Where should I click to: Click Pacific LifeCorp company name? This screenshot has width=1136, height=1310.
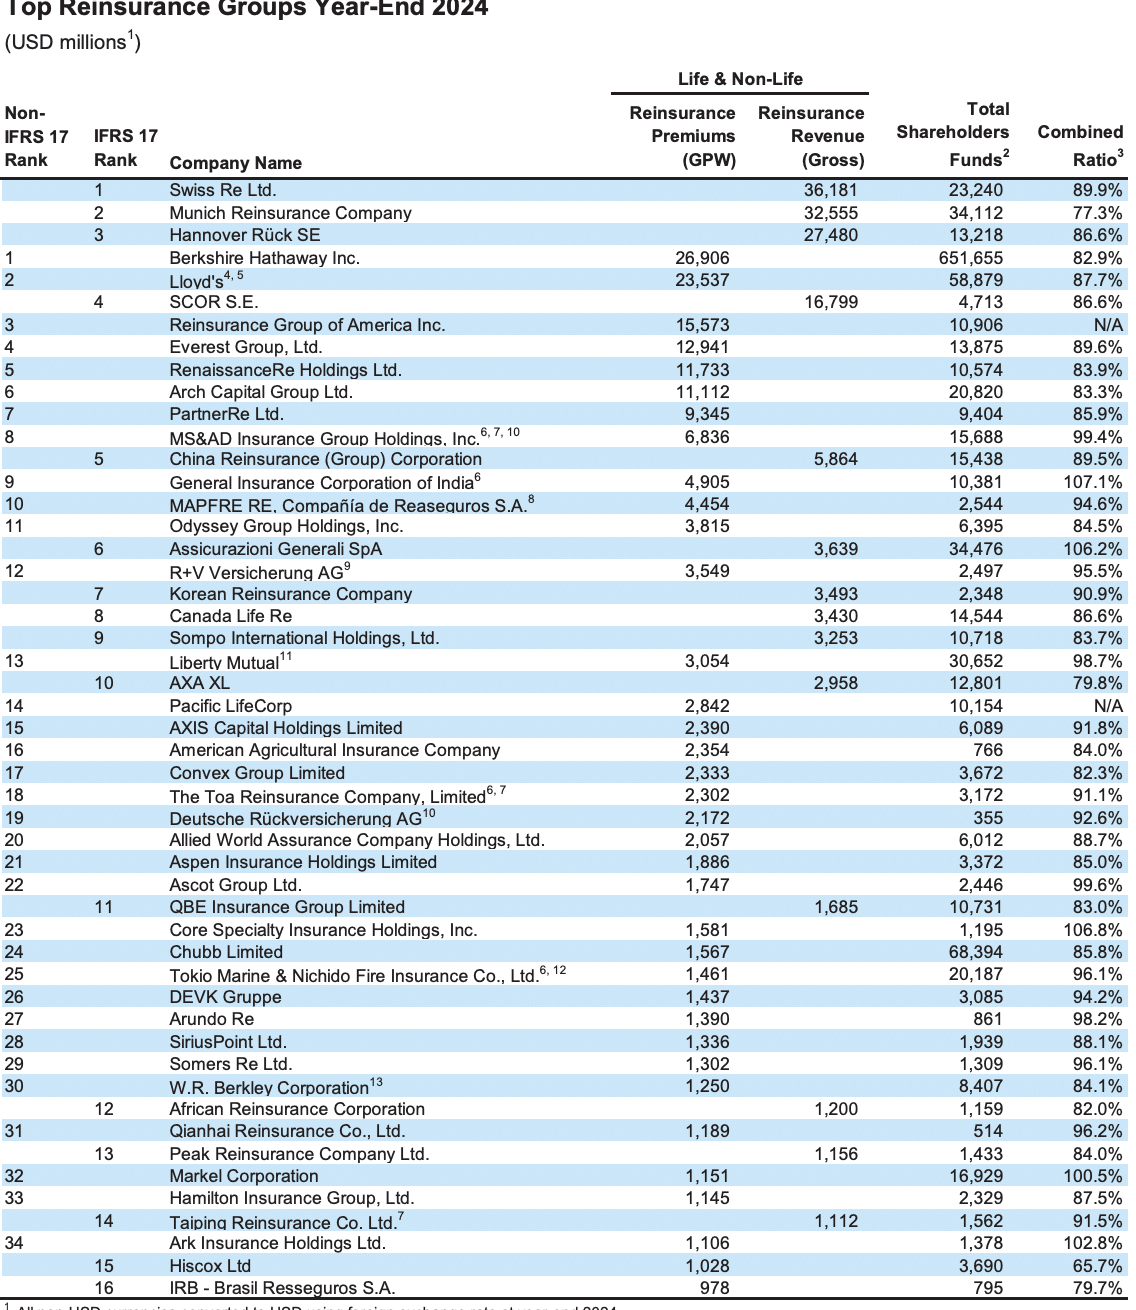[x=230, y=706]
